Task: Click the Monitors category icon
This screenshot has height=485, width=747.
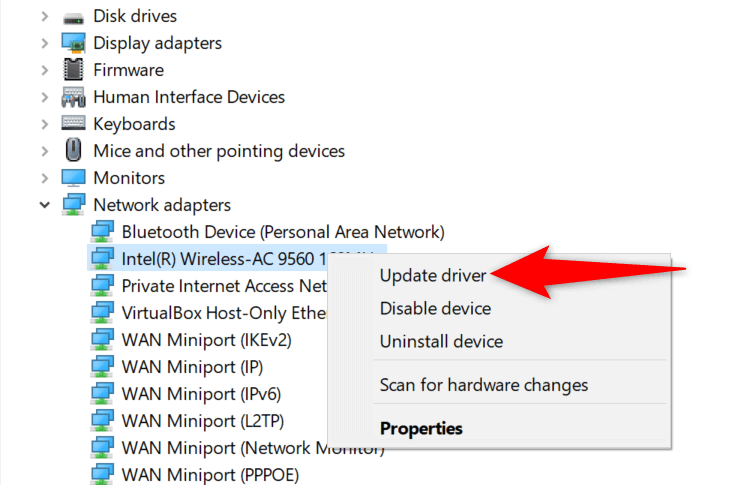Action: pyautogui.click(x=73, y=178)
